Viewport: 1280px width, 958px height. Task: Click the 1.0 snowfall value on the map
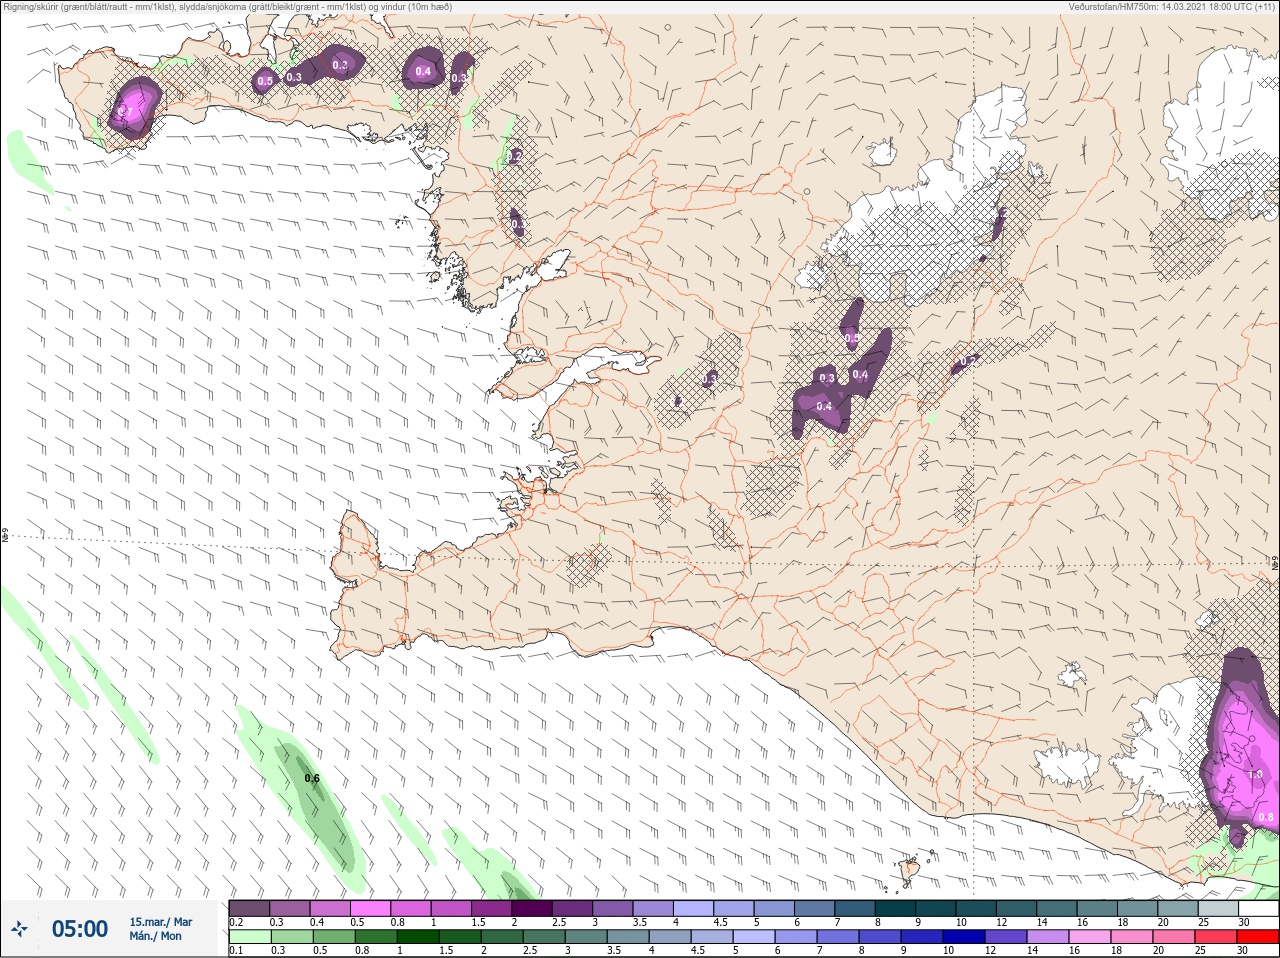pyautogui.click(x=1256, y=774)
